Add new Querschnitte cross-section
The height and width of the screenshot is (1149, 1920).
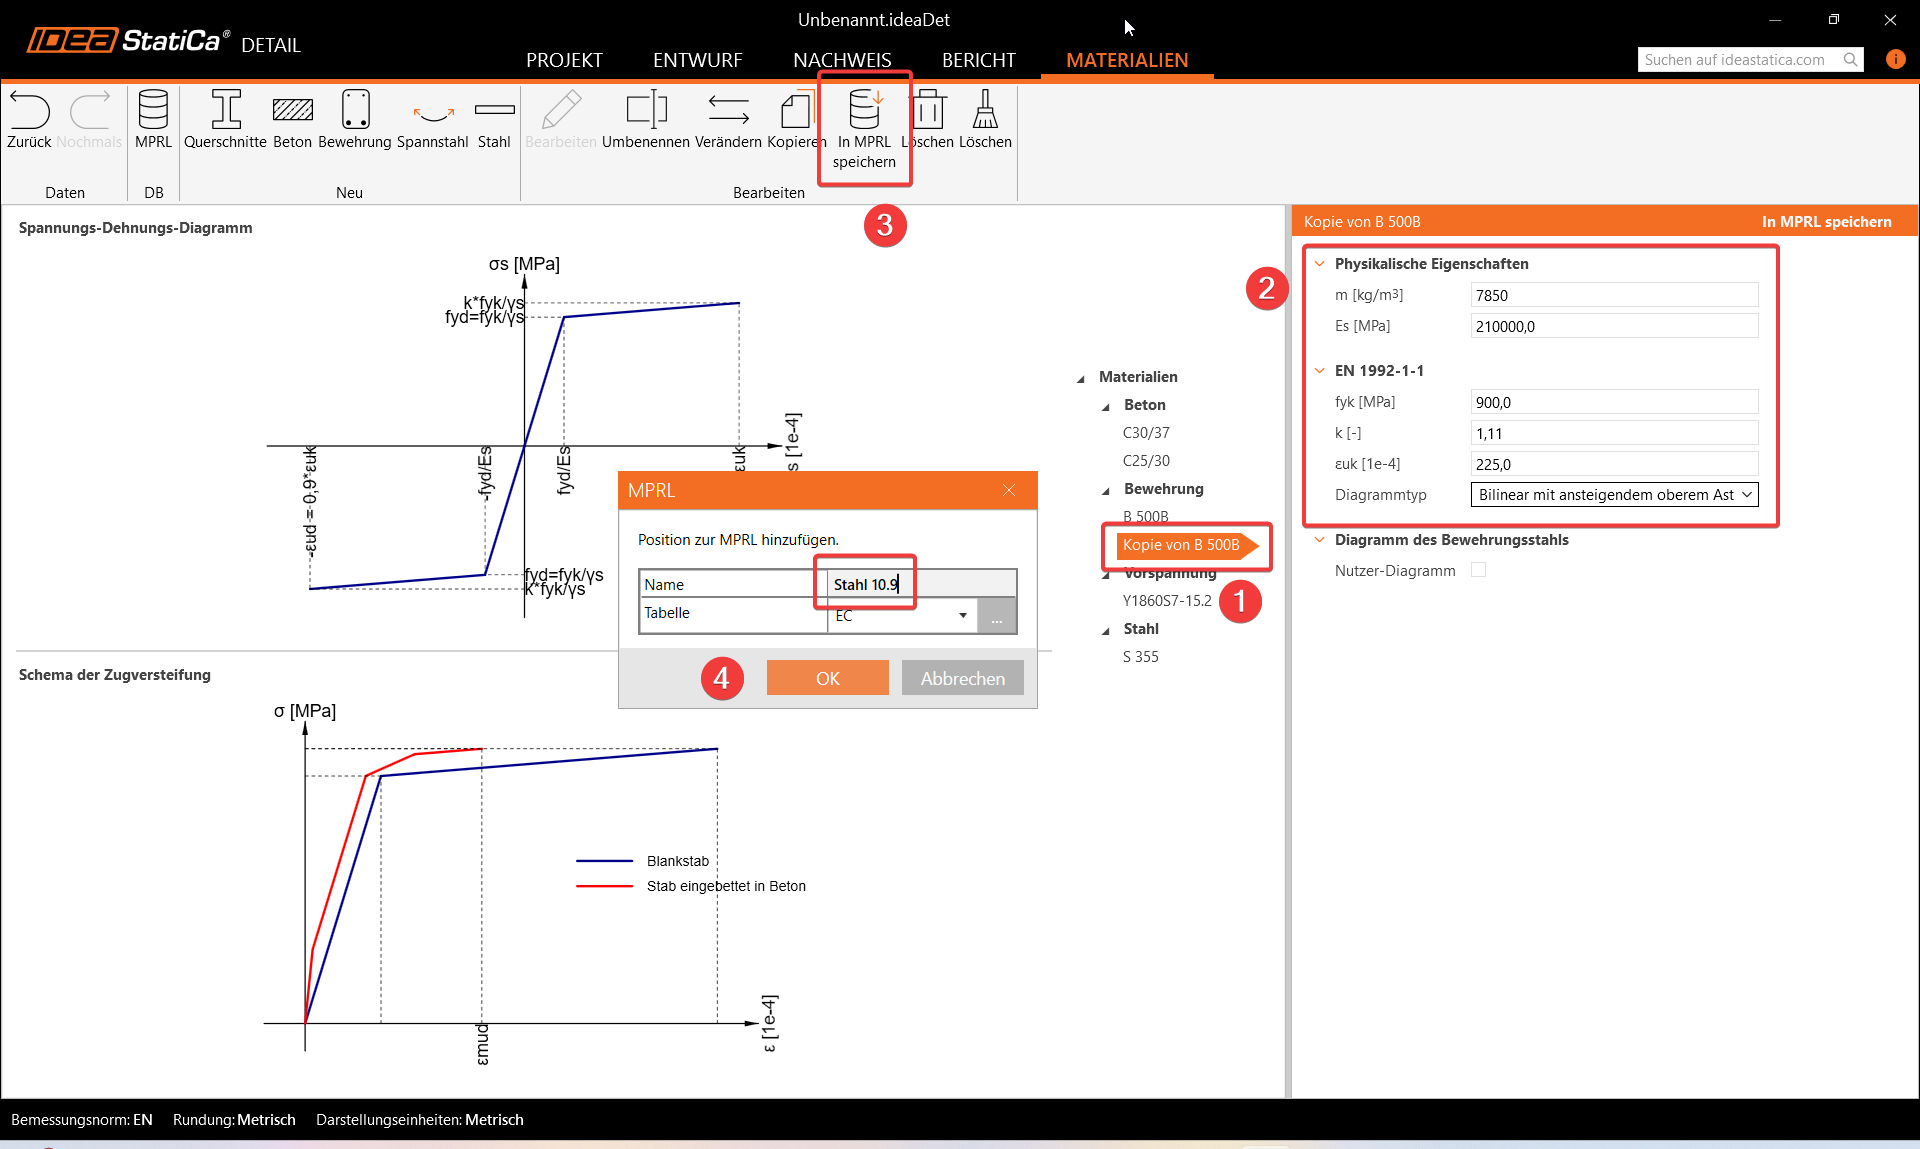point(225,110)
